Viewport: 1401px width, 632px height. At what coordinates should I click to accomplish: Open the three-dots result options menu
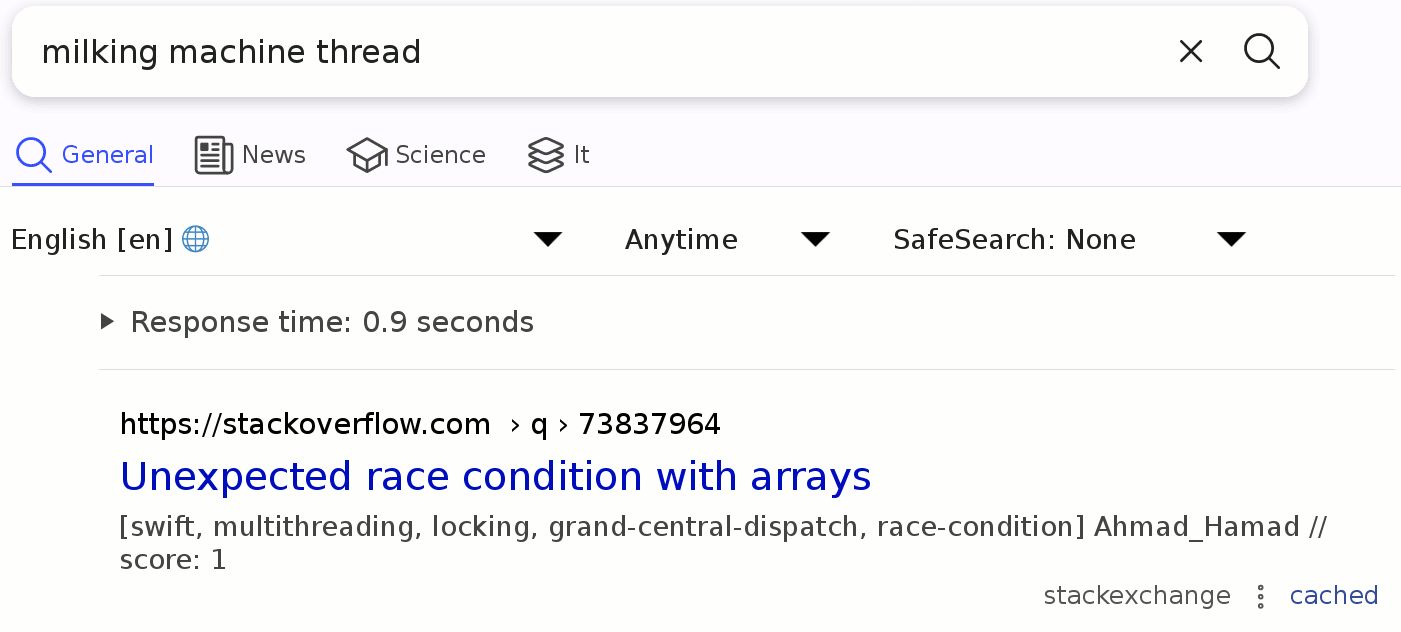point(1260,596)
